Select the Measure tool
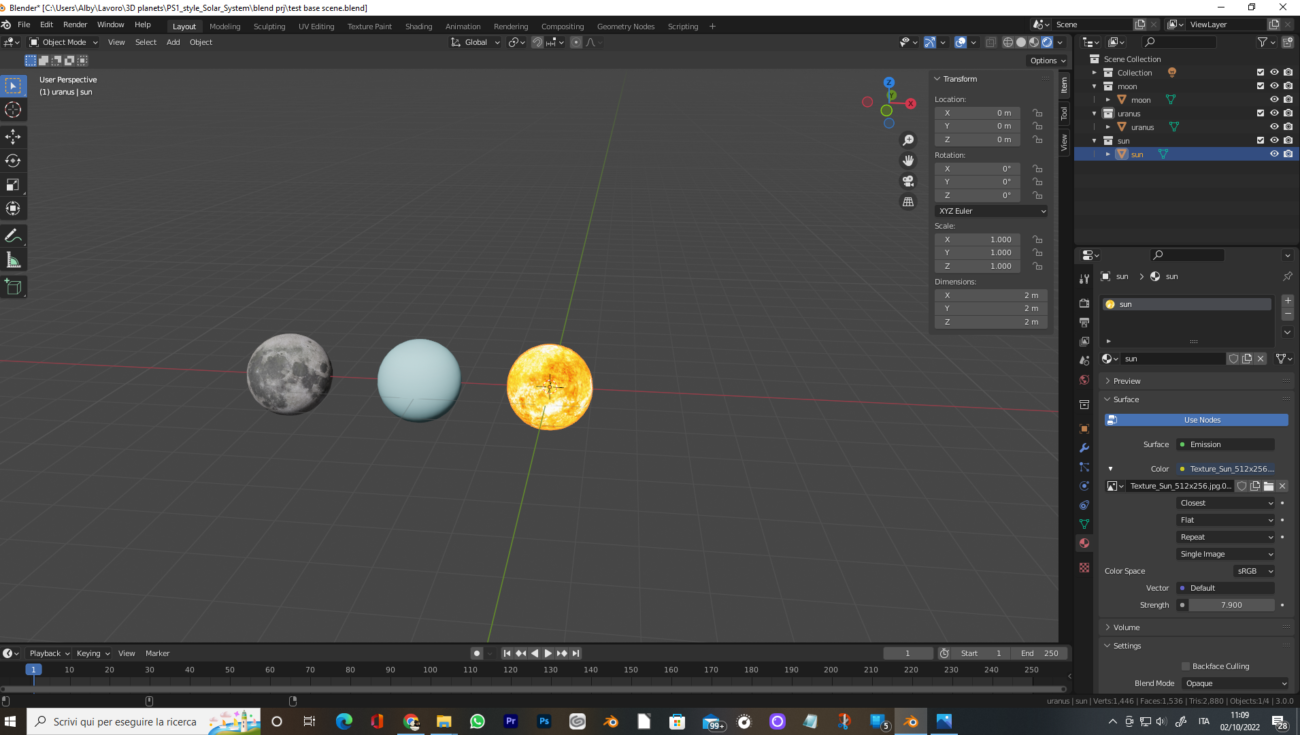The image size is (1300, 735). pos(13,260)
